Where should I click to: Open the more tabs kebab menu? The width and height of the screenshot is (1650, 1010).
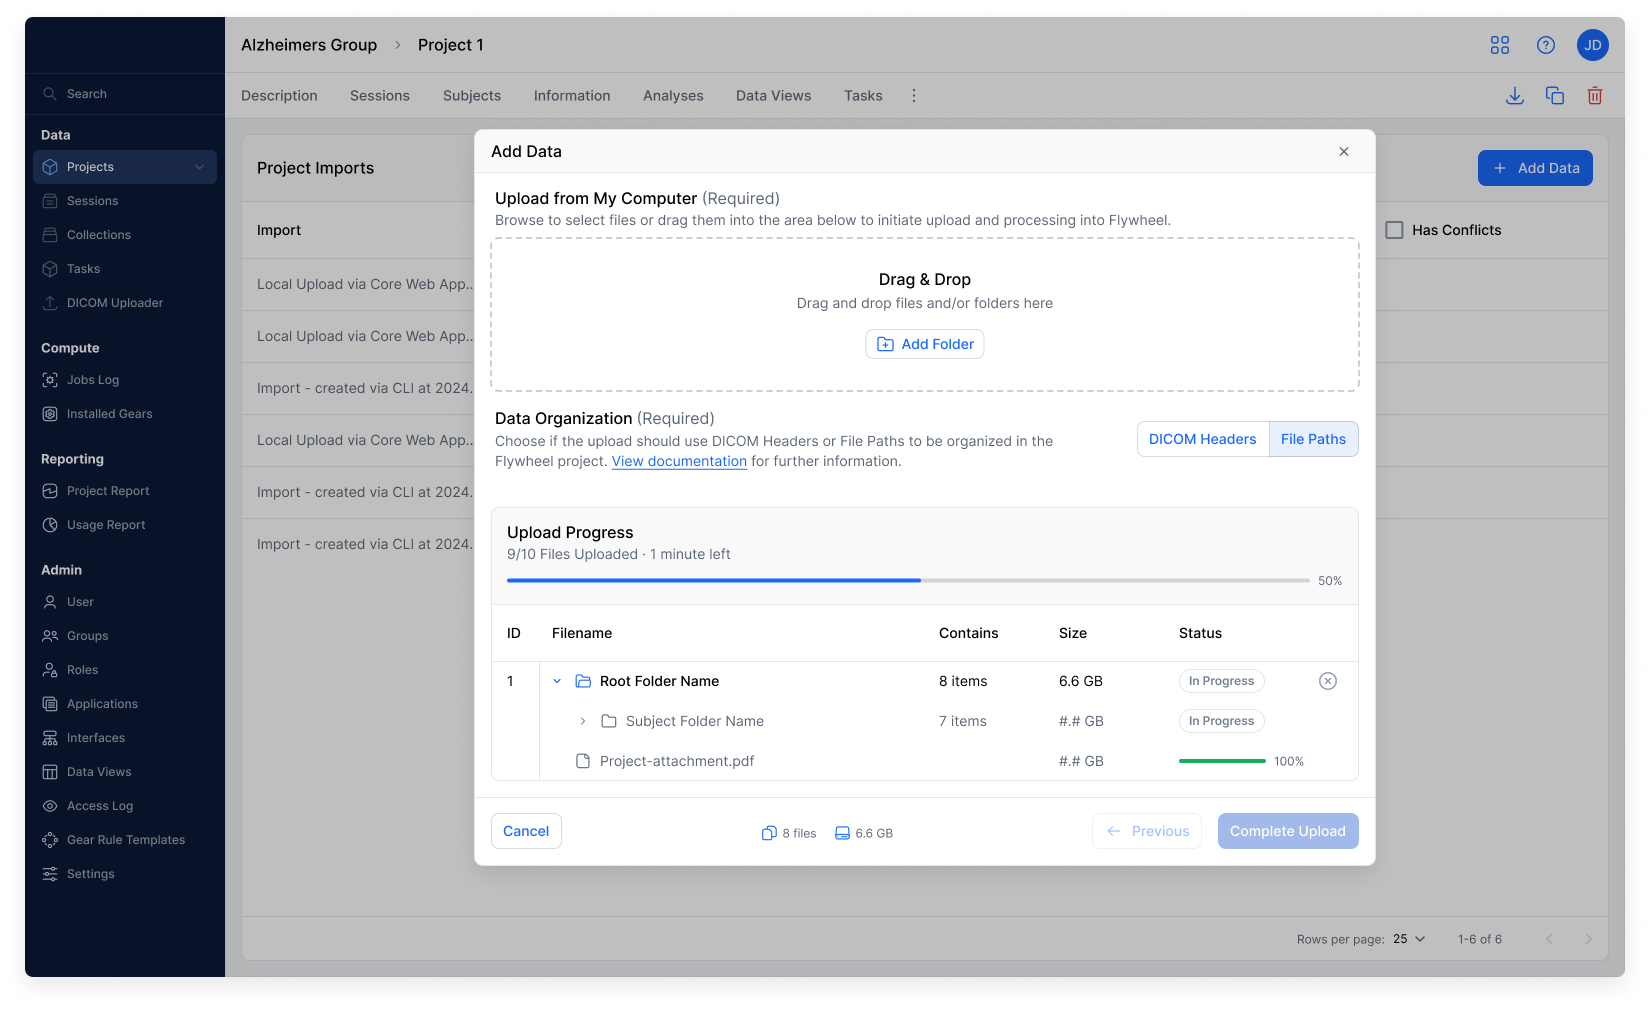(914, 96)
